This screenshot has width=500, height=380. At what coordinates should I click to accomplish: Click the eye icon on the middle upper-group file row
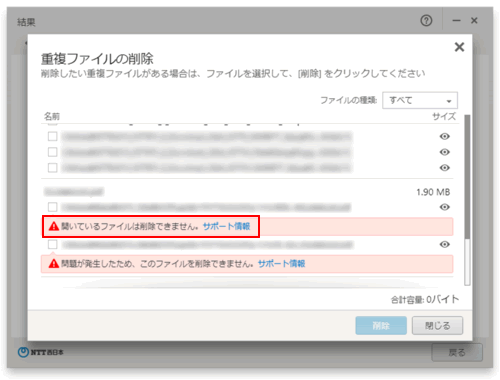point(444,152)
